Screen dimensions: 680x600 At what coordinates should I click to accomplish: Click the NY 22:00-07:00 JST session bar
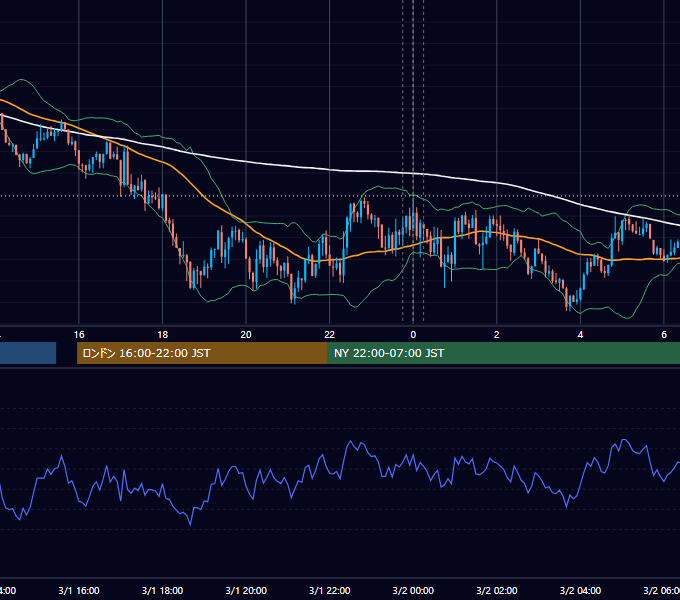click(x=503, y=353)
